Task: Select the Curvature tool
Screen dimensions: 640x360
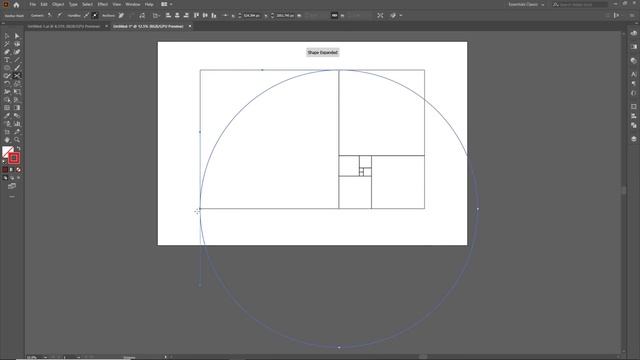Action: [17, 52]
